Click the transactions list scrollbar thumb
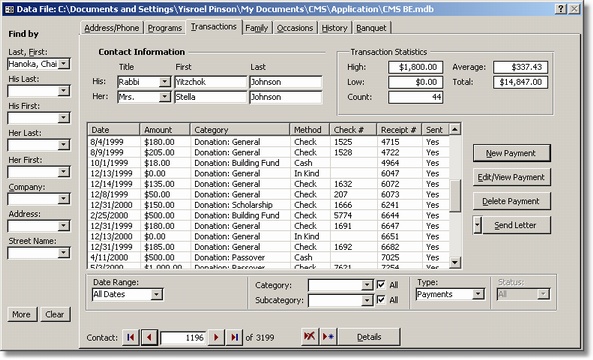Image resolution: width=593 pixels, height=360 pixels. [x=455, y=196]
